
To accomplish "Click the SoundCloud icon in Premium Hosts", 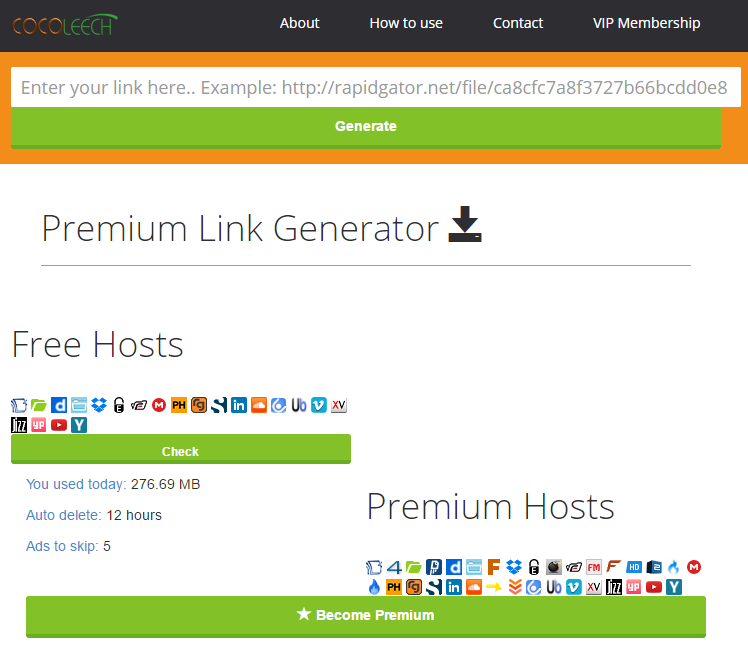I will click(x=474, y=587).
